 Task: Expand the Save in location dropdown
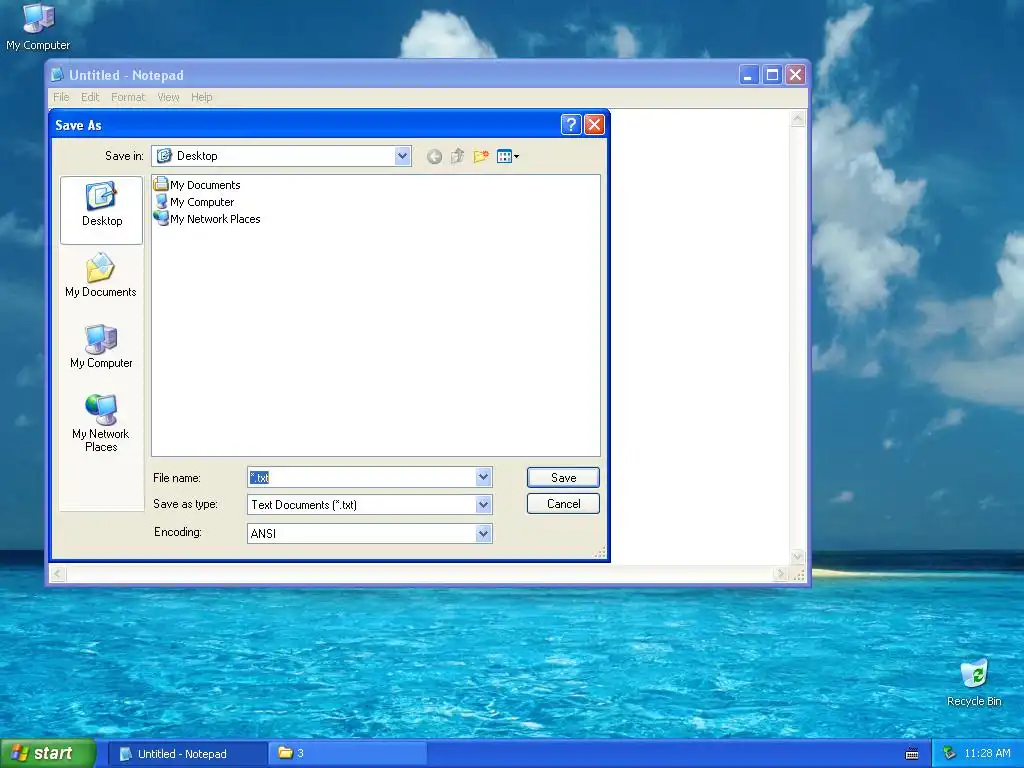tap(402, 156)
